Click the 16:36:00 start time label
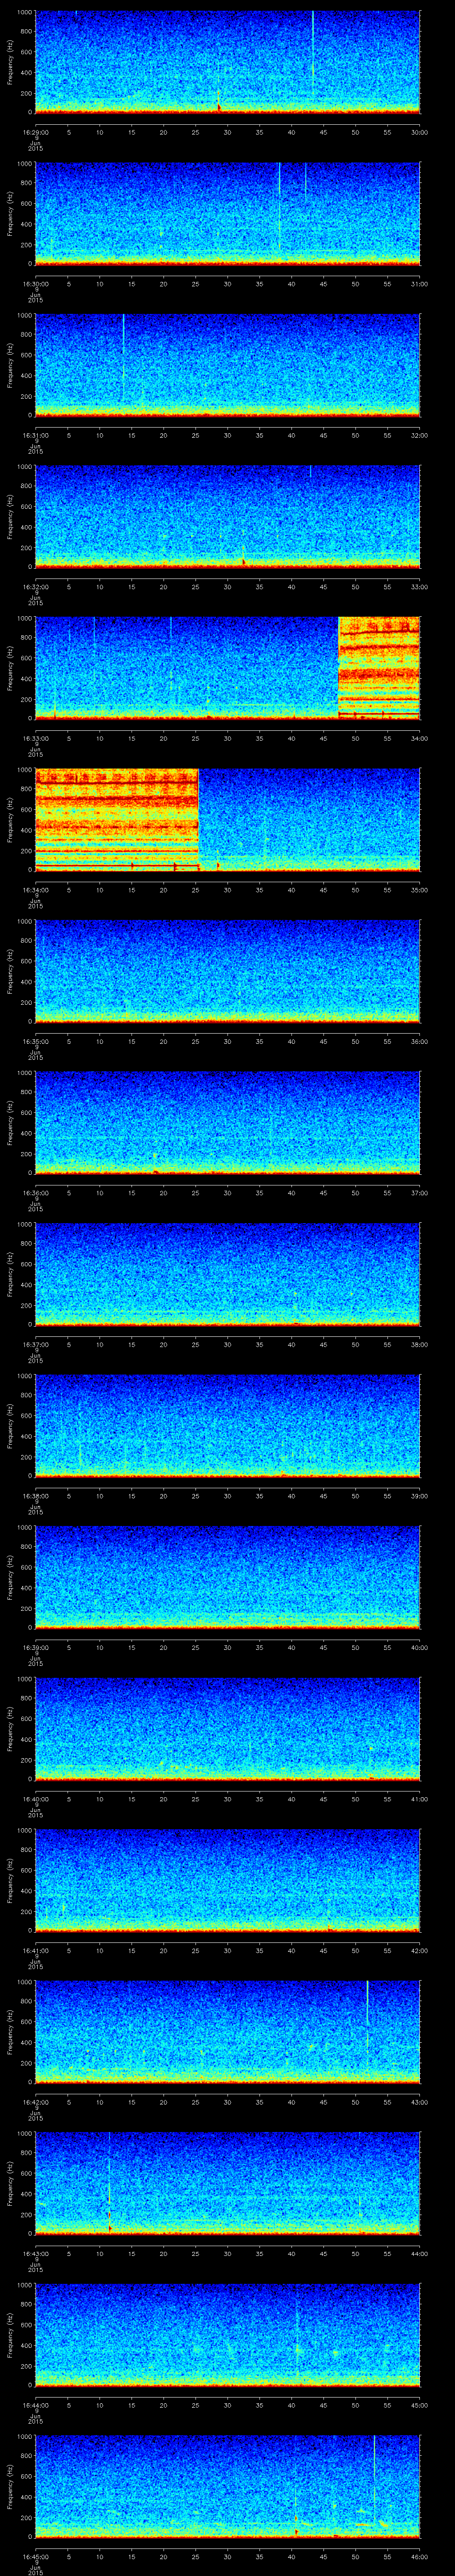Image resolution: width=455 pixels, height=2576 pixels. tap(35, 1193)
